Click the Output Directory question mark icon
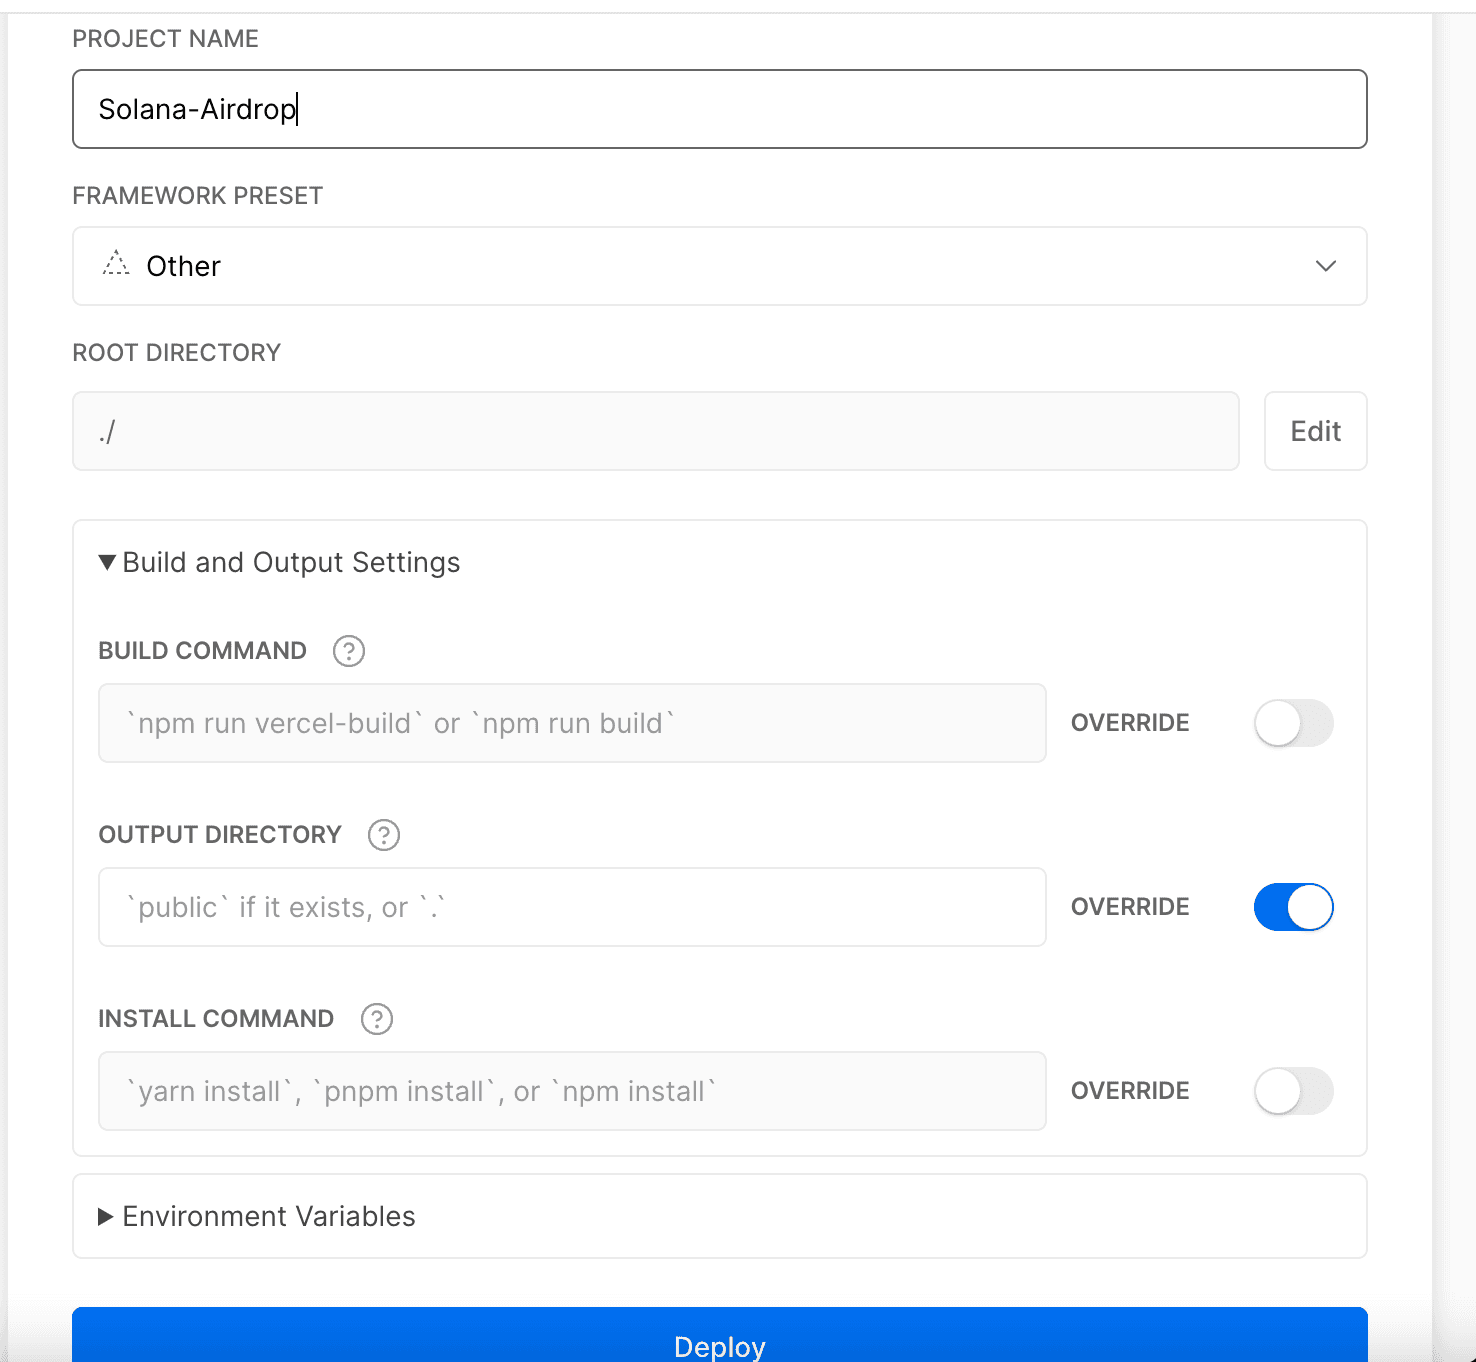 click(x=383, y=835)
